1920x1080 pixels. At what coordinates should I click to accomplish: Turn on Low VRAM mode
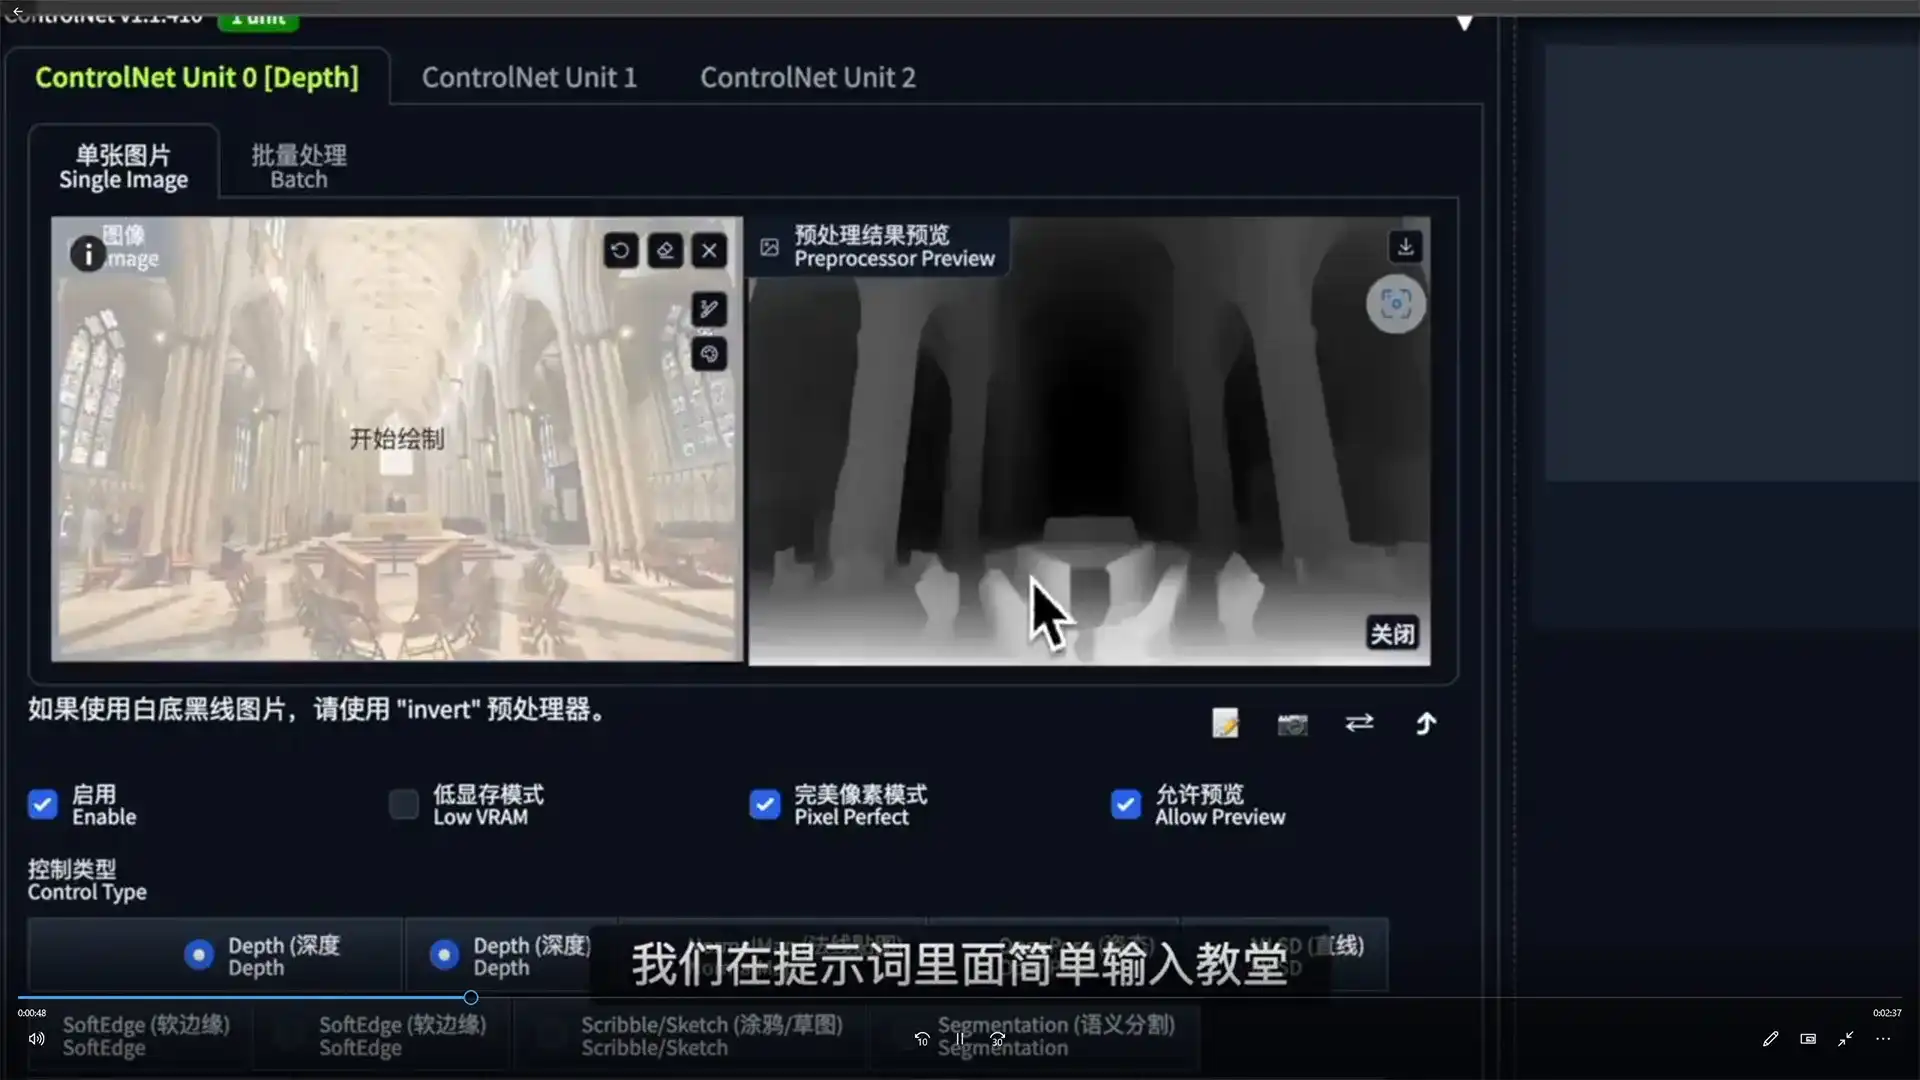point(403,805)
